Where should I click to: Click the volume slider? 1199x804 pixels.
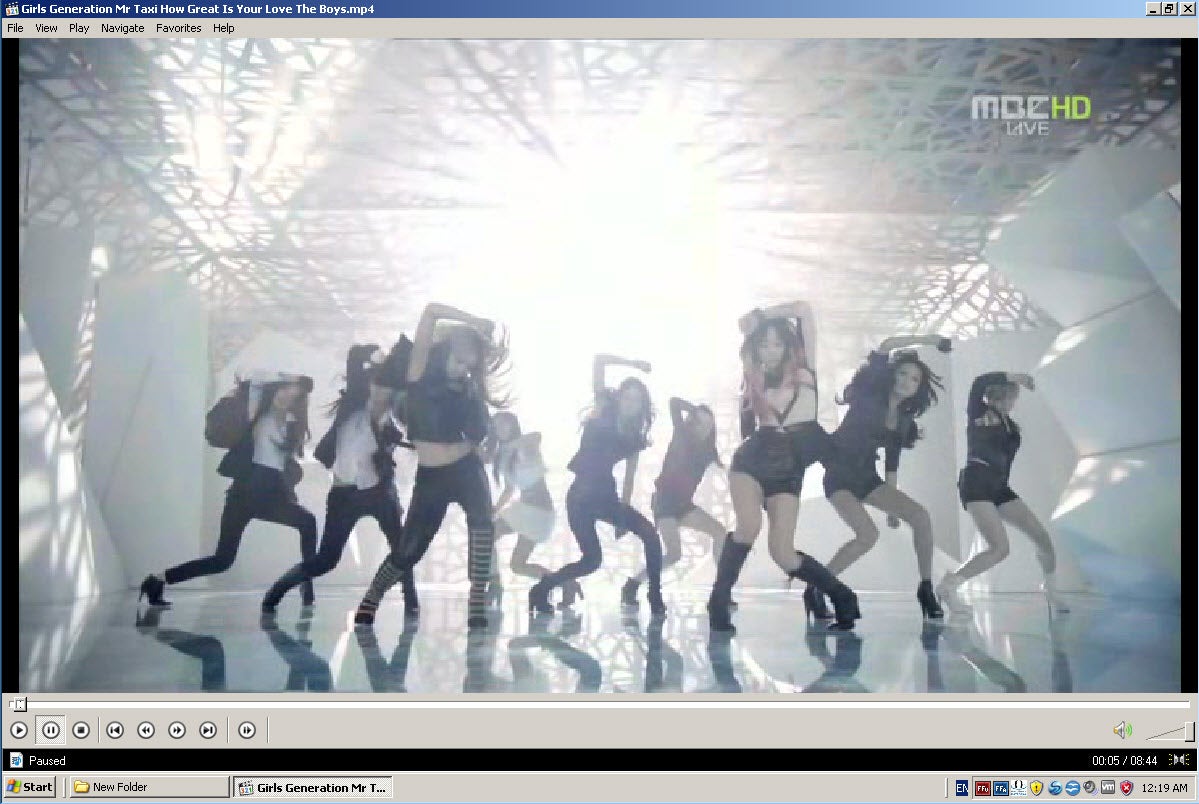click(1170, 731)
